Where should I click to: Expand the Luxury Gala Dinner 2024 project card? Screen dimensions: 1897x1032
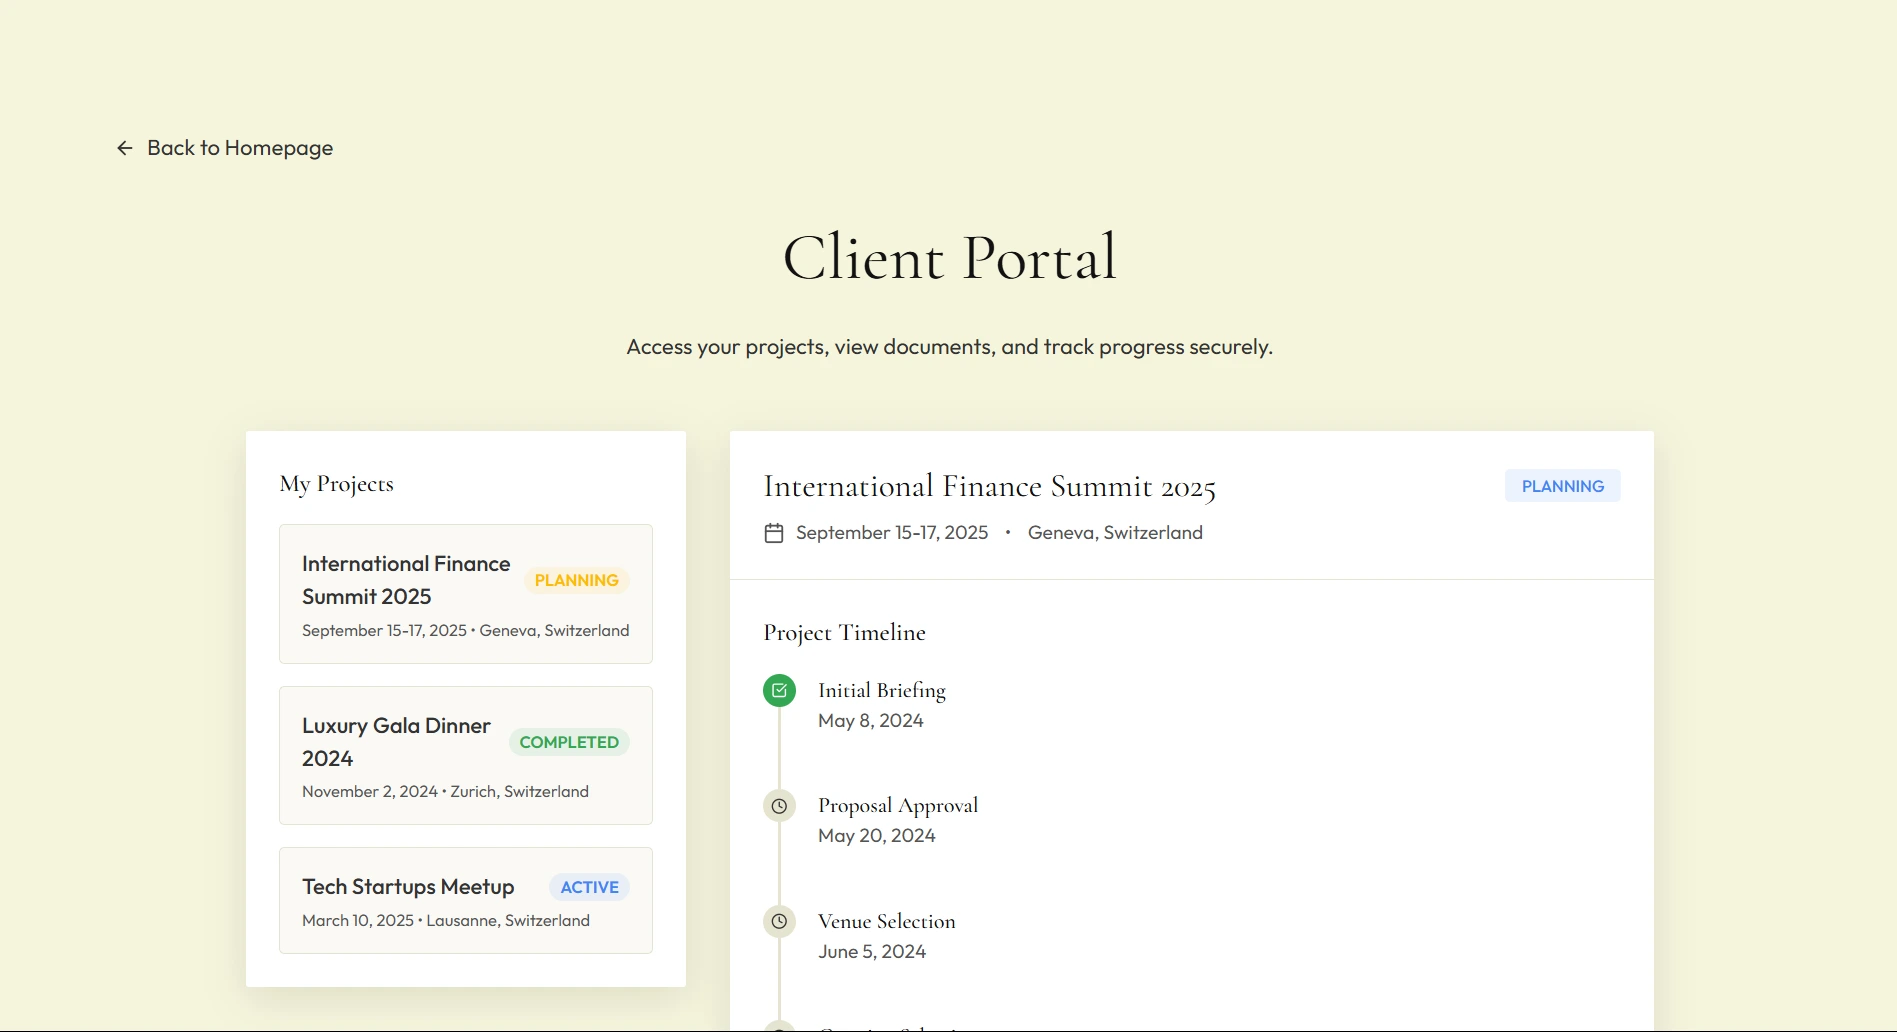(465, 755)
